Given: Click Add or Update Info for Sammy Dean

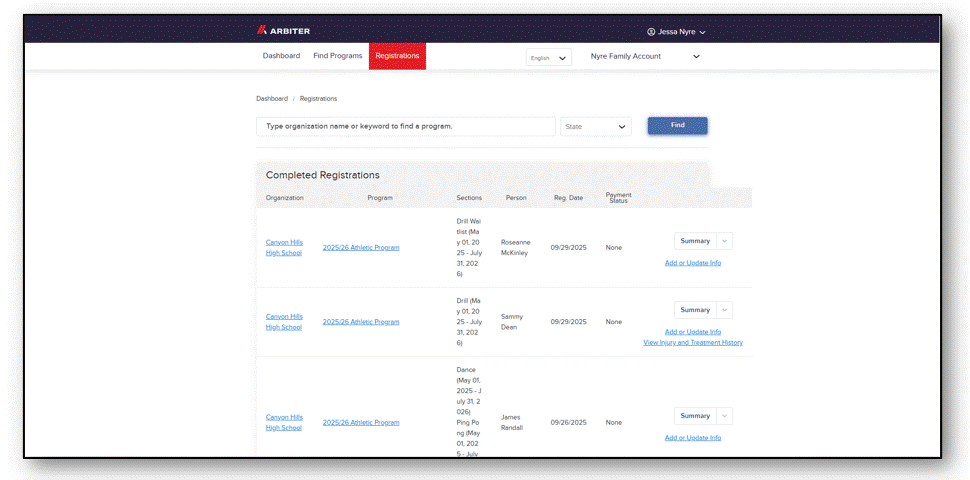Looking at the screenshot, I should point(693,332).
